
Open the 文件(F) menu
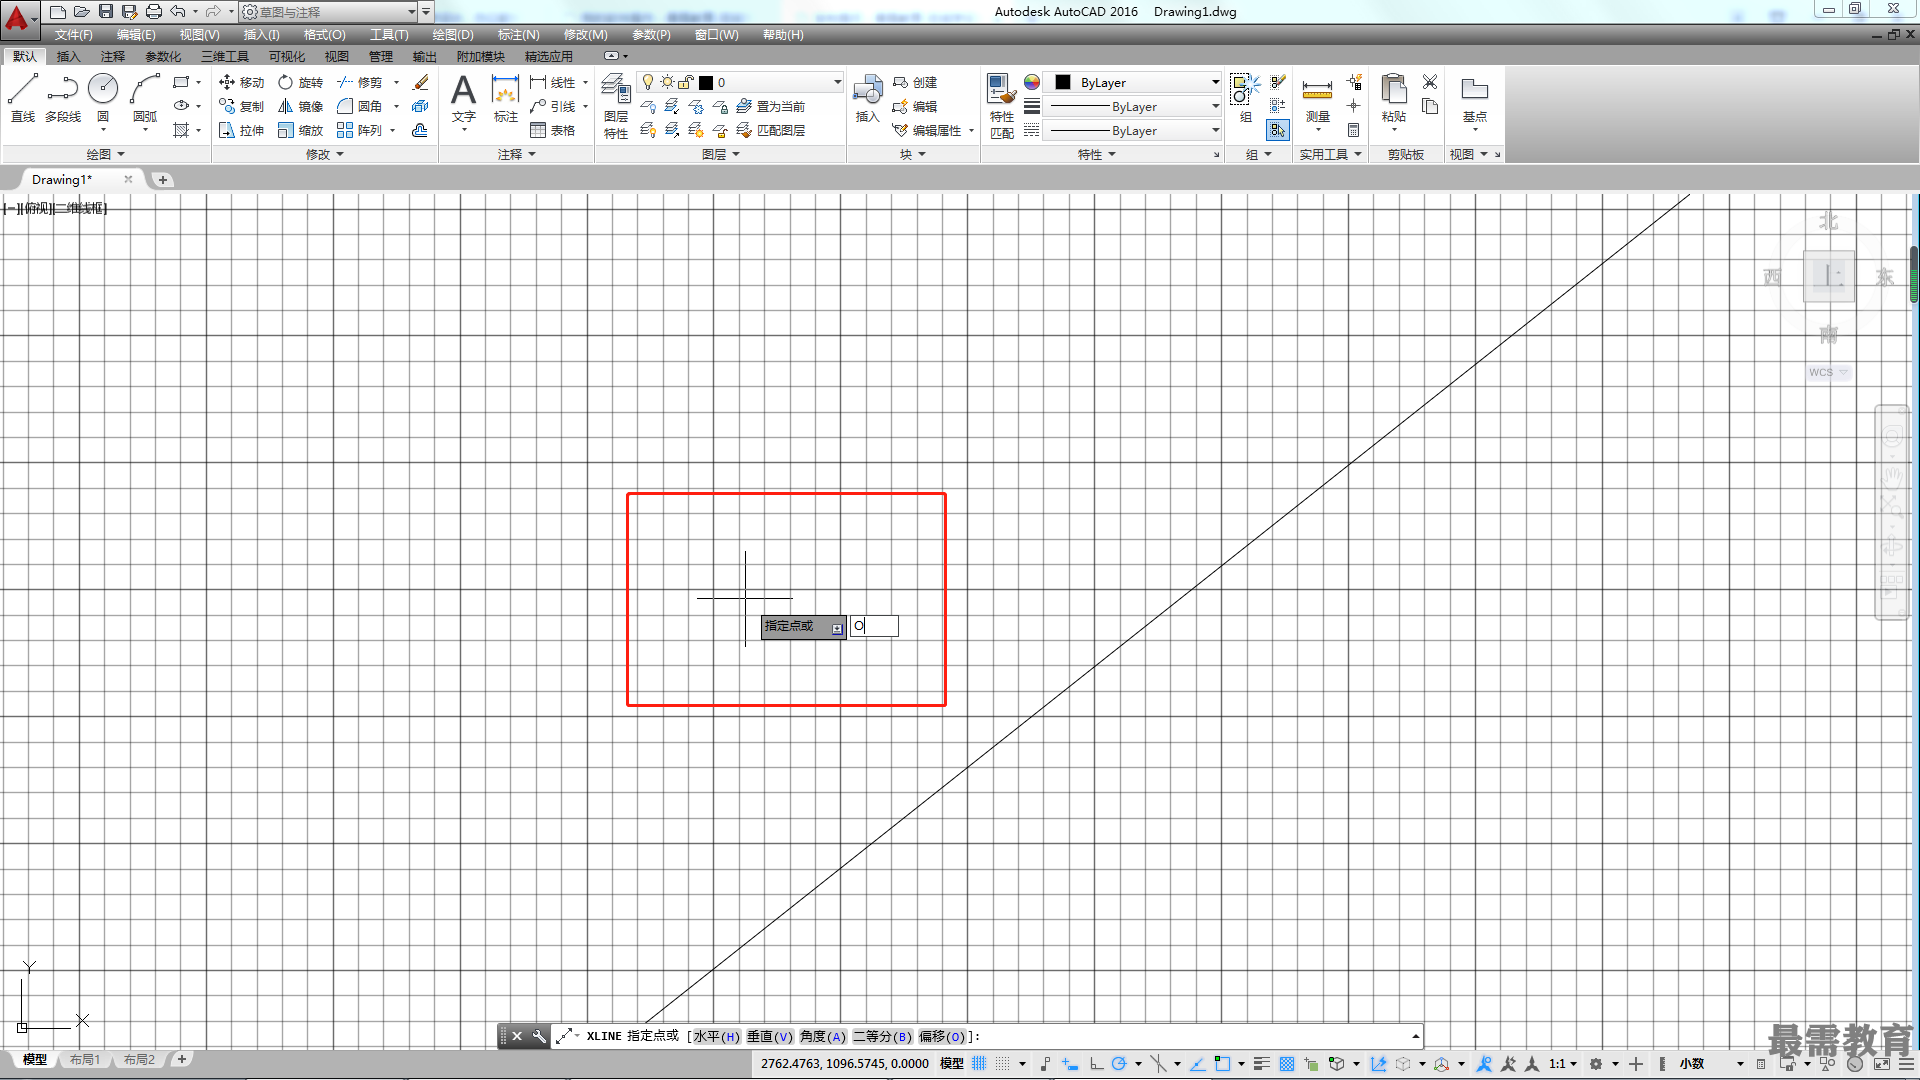coord(73,34)
